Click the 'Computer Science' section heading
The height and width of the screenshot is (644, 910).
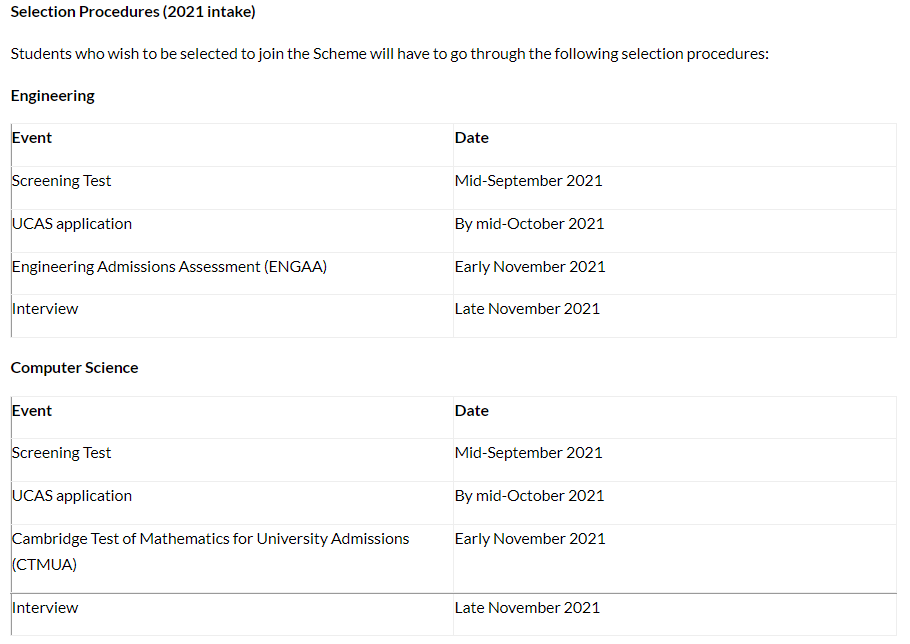click(74, 368)
